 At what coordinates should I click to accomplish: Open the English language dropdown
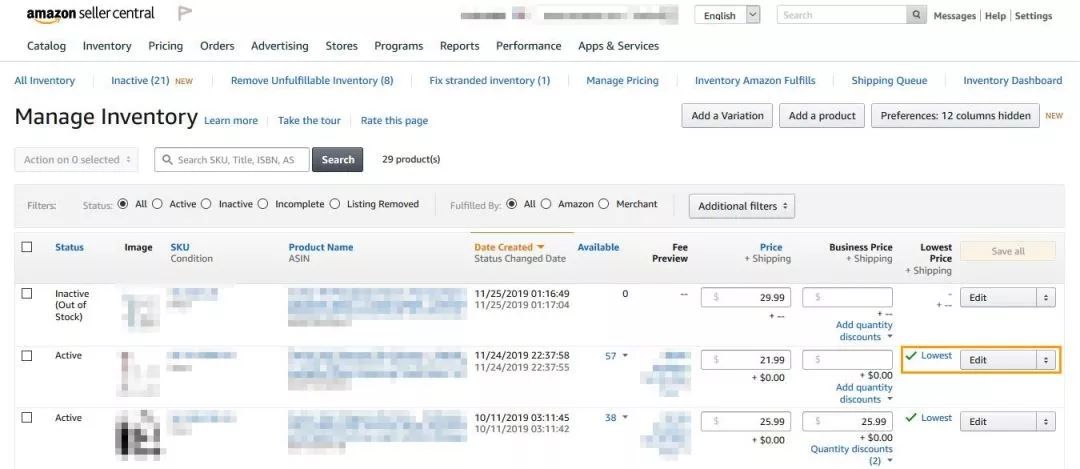pyautogui.click(x=727, y=15)
